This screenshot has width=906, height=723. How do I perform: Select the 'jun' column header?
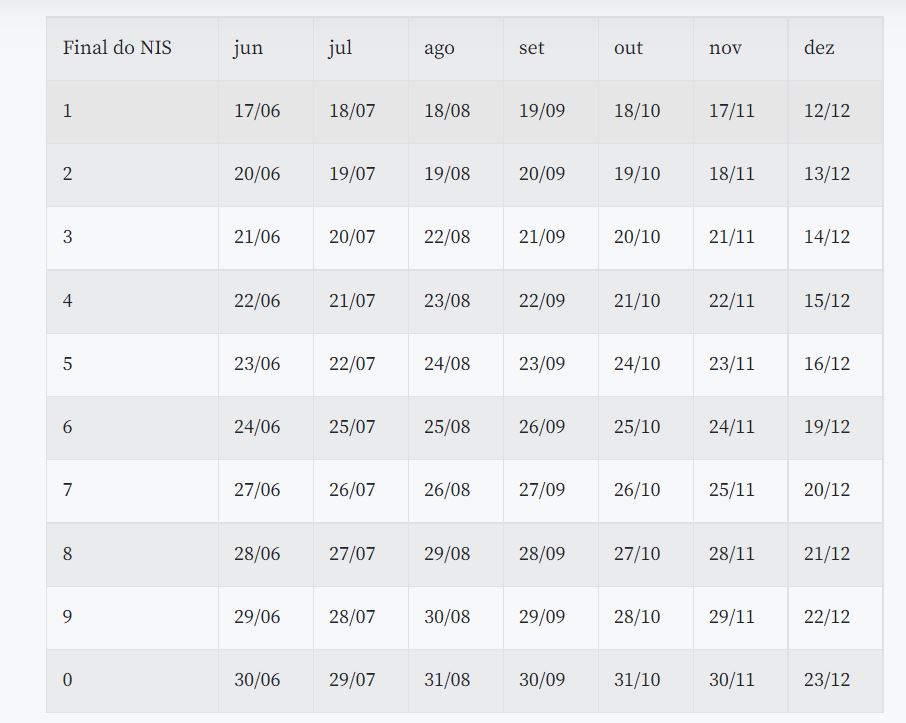coord(248,48)
